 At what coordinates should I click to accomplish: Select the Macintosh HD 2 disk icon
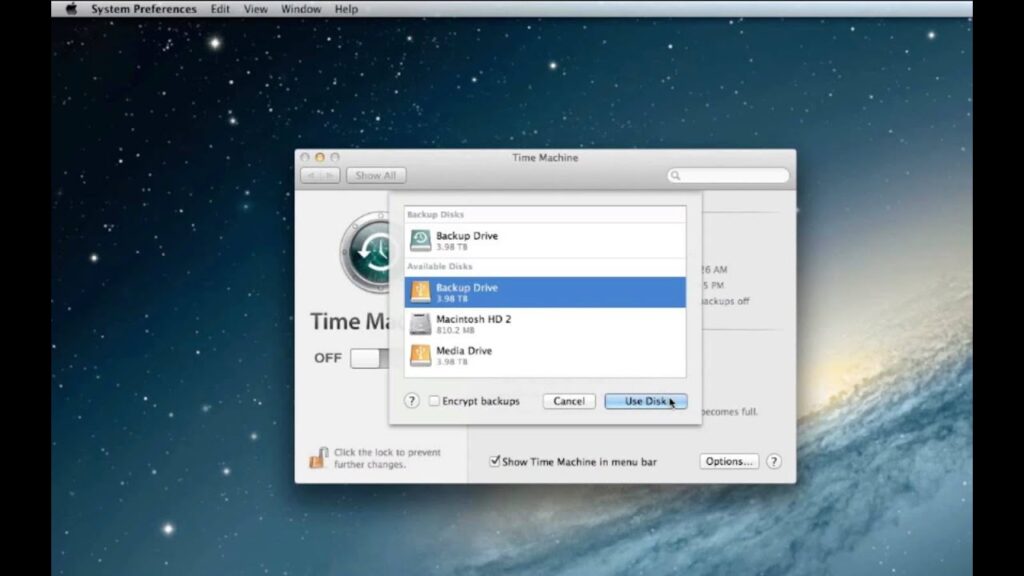click(x=421, y=323)
